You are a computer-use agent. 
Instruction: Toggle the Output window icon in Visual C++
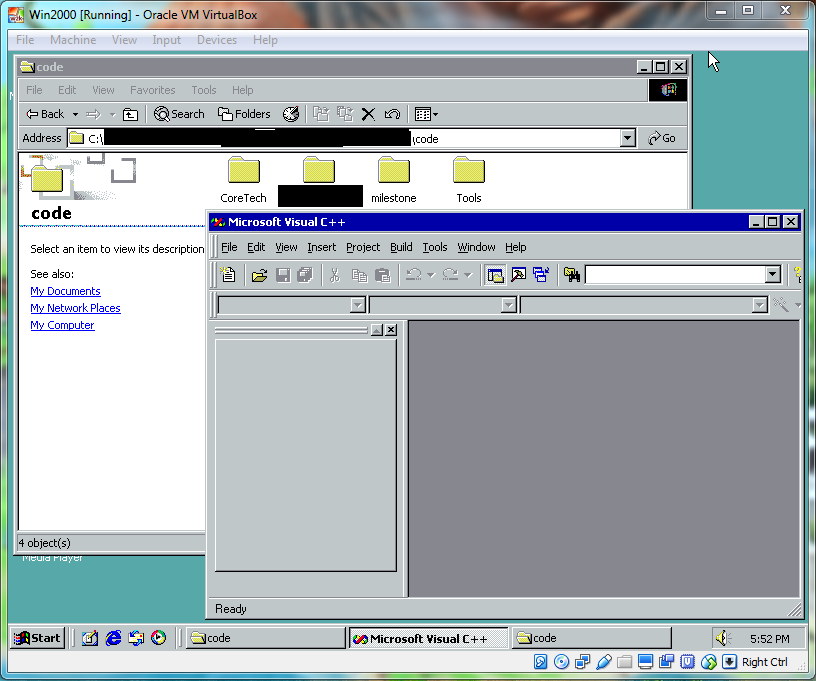(x=518, y=275)
